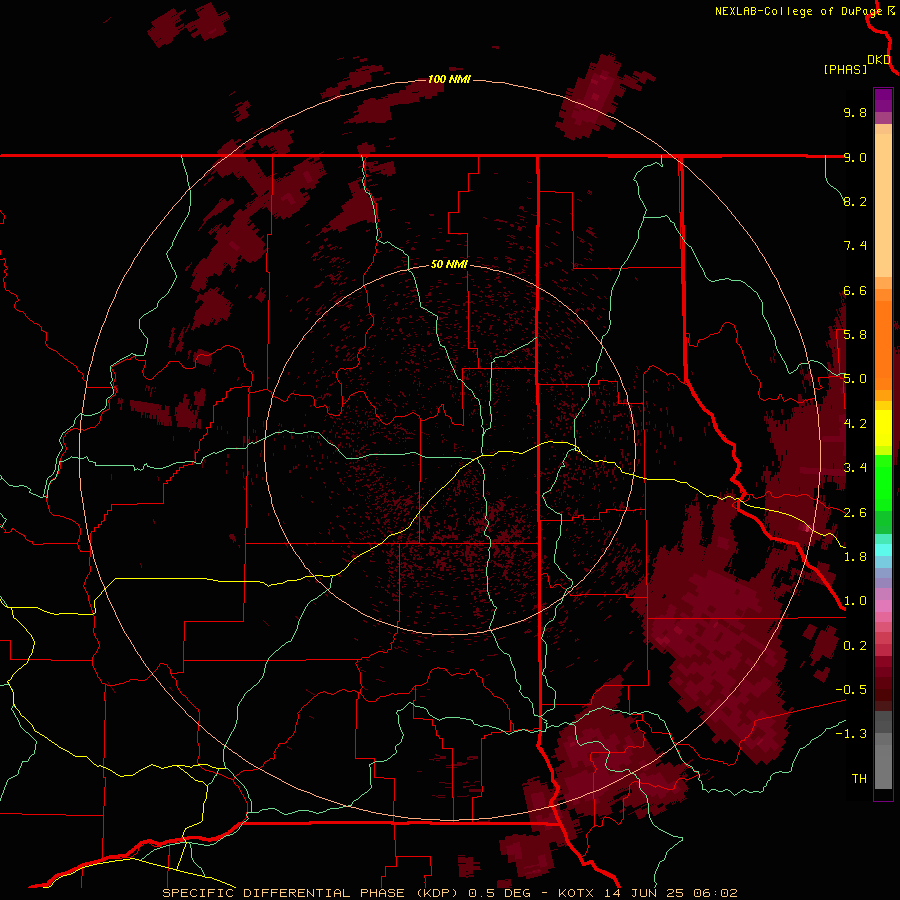Click the 6.6 legend value
Screen dimensions: 900x900
click(855, 290)
